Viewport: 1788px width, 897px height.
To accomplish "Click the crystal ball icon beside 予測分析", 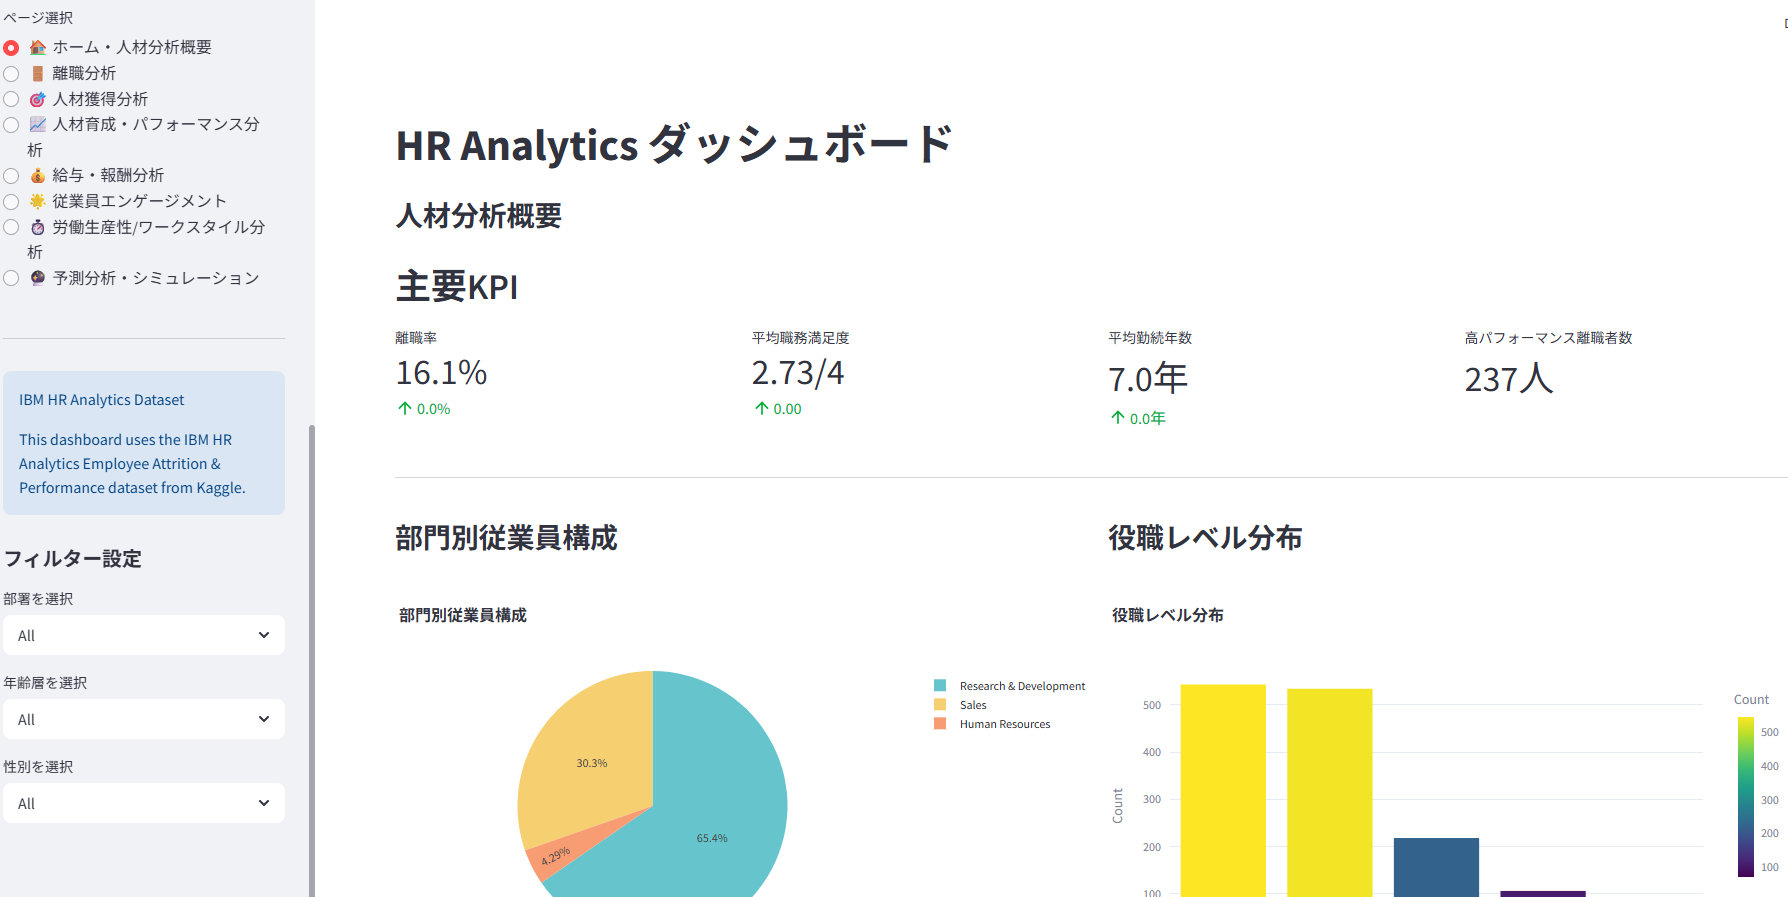I will (x=38, y=278).
